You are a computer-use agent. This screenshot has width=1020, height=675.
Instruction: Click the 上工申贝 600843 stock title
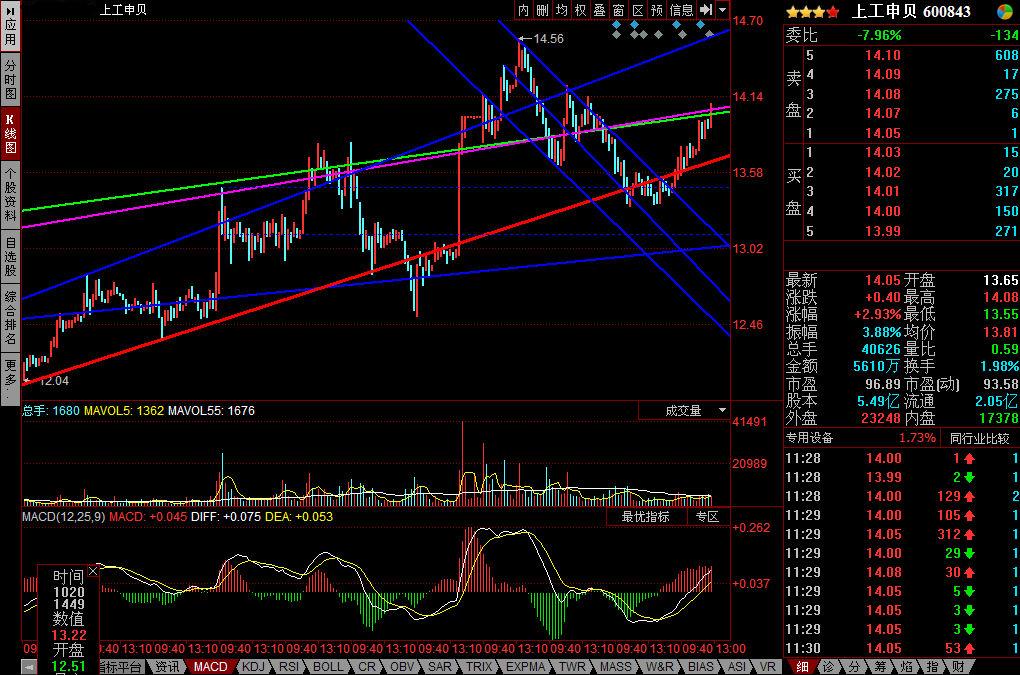click(x=911, y=11)
